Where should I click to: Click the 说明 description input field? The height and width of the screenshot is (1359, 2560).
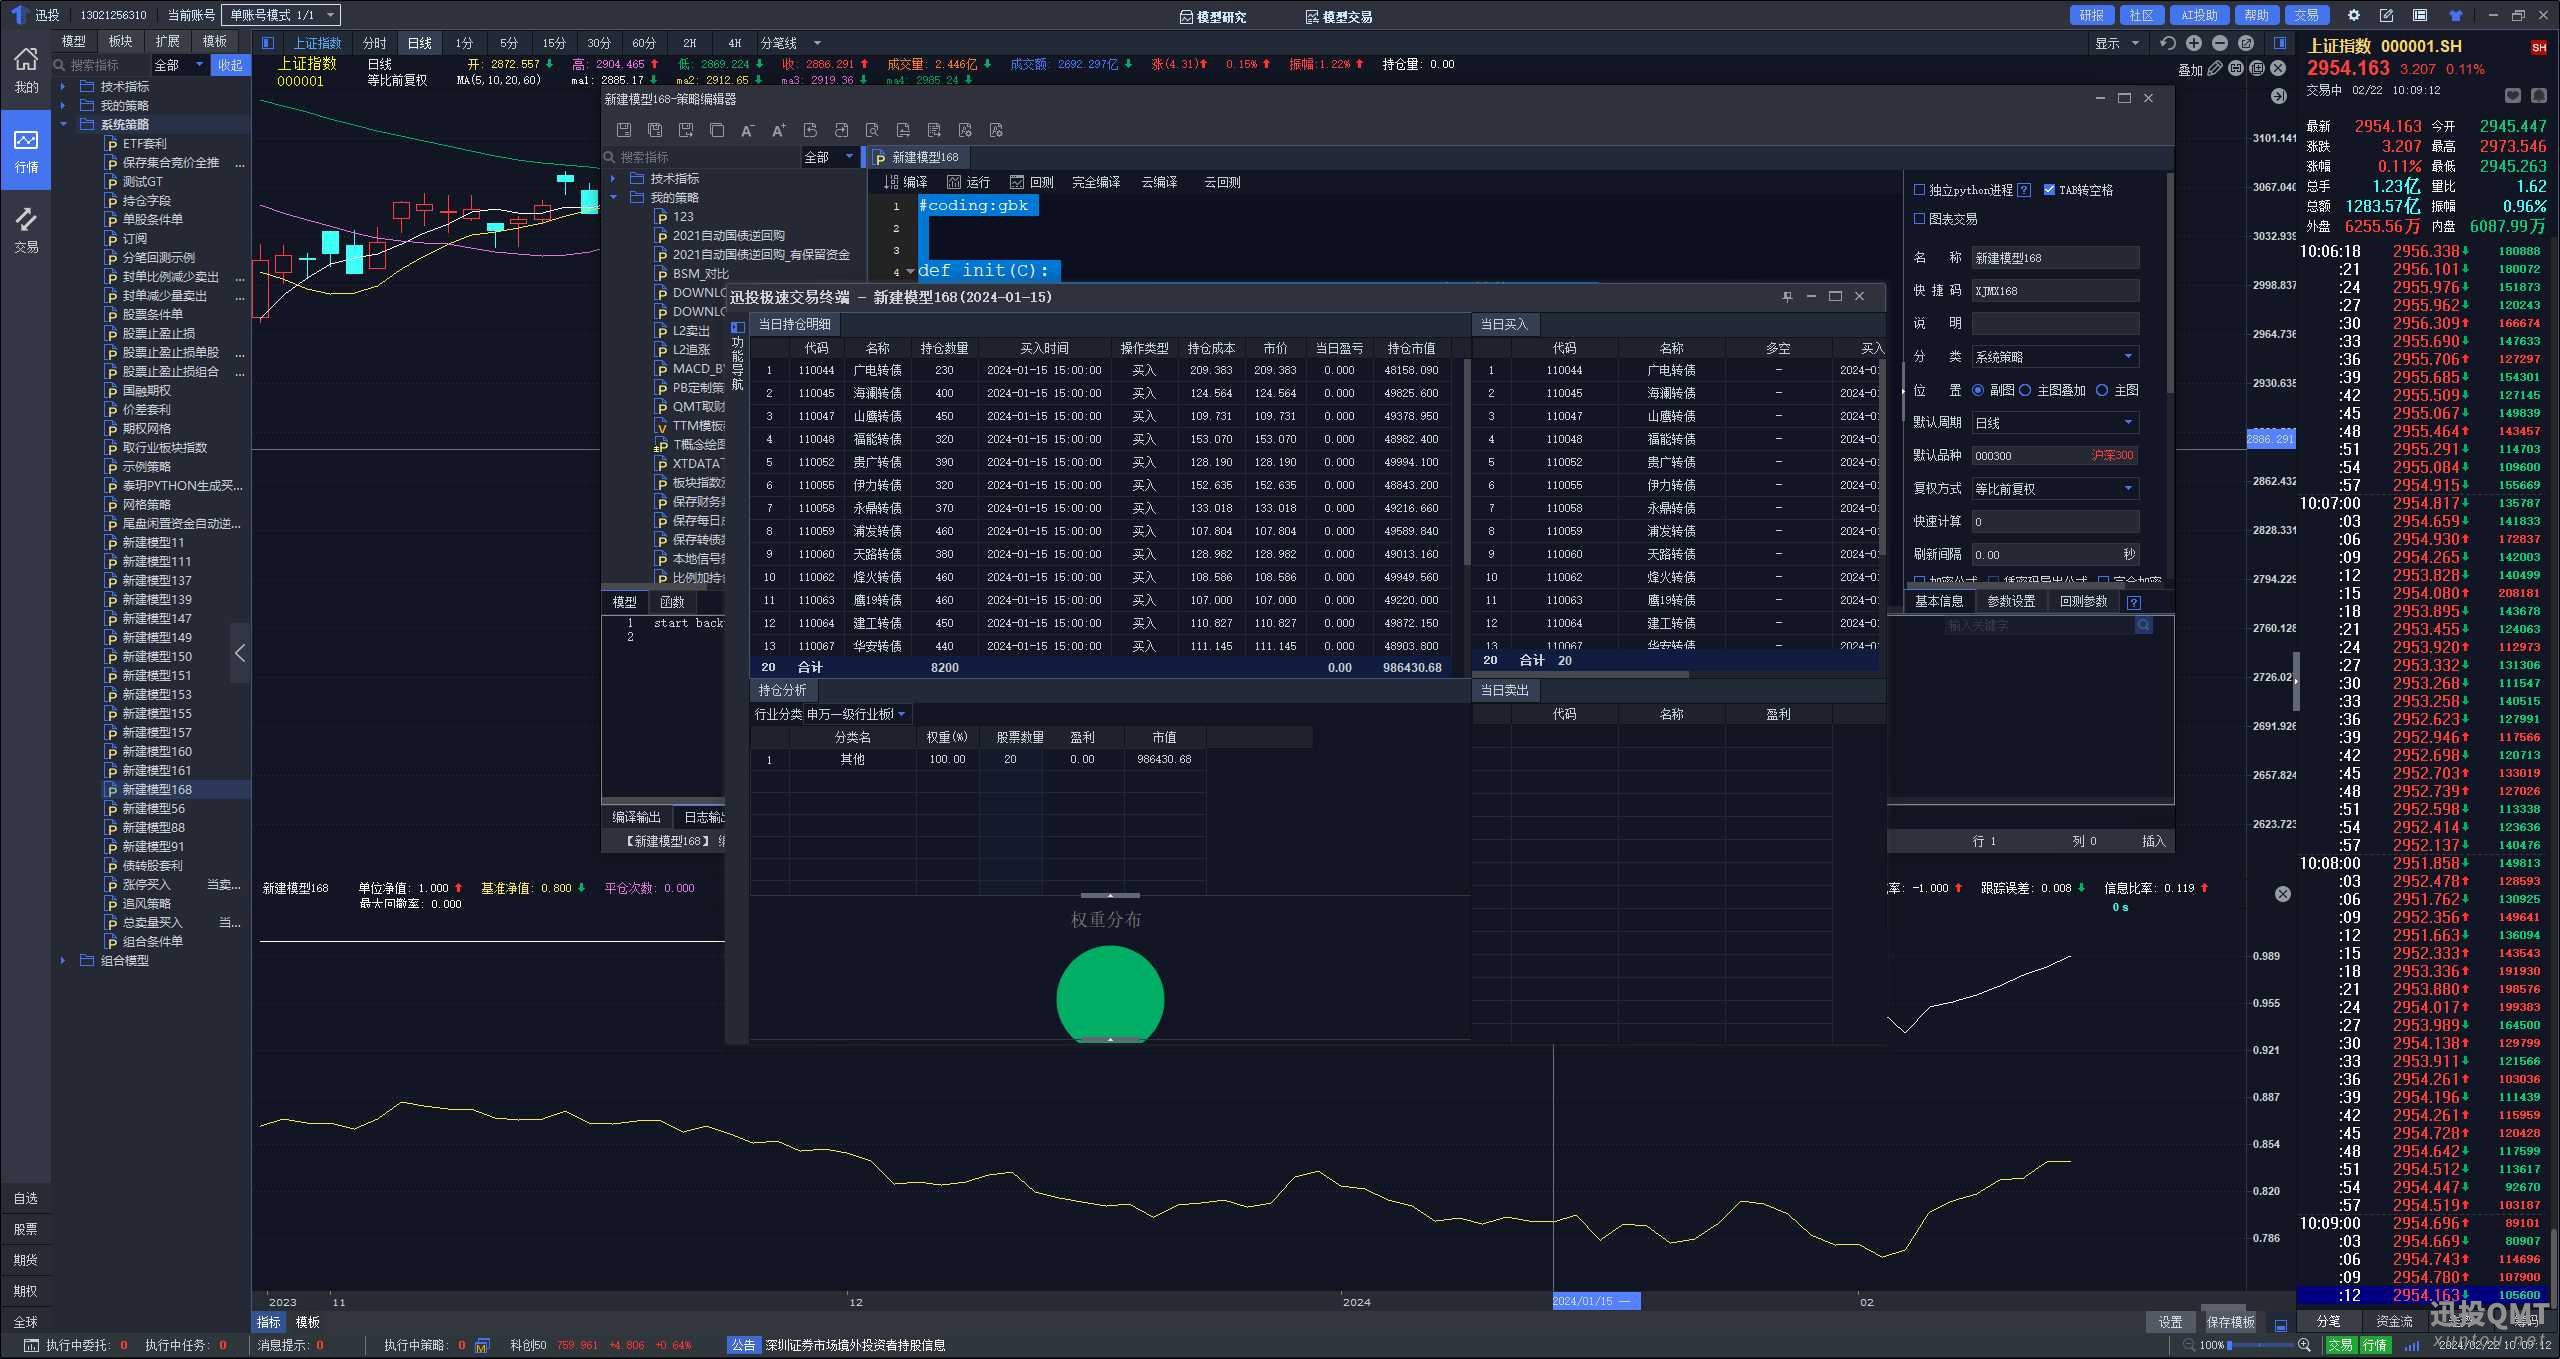tap(2055, 324)
